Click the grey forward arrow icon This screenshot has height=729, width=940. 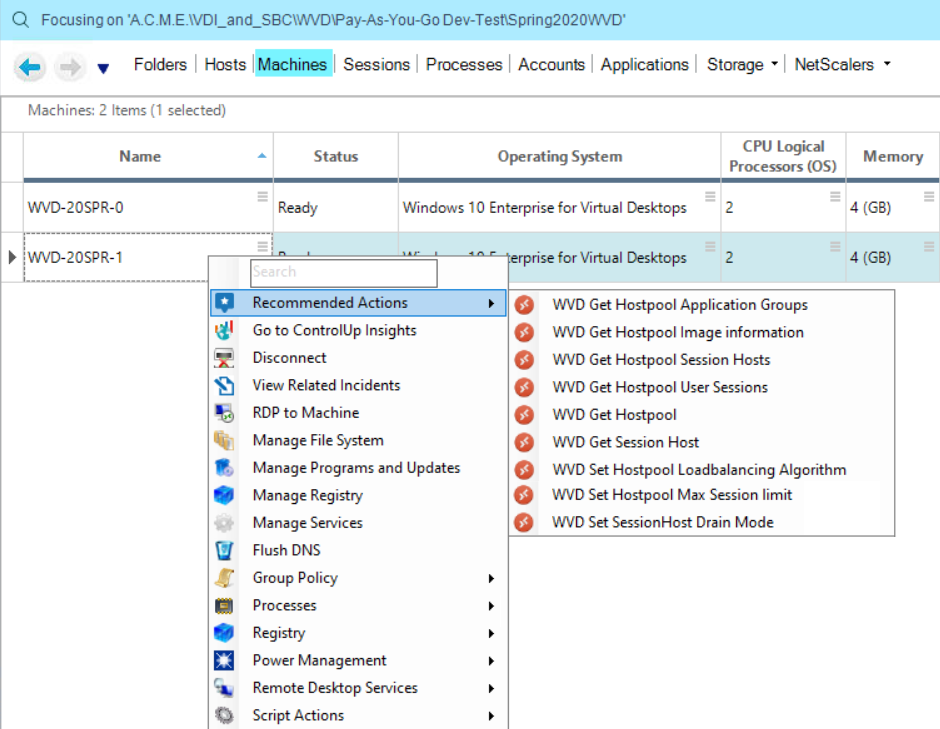pyautogui.click(x=70, y=67)
